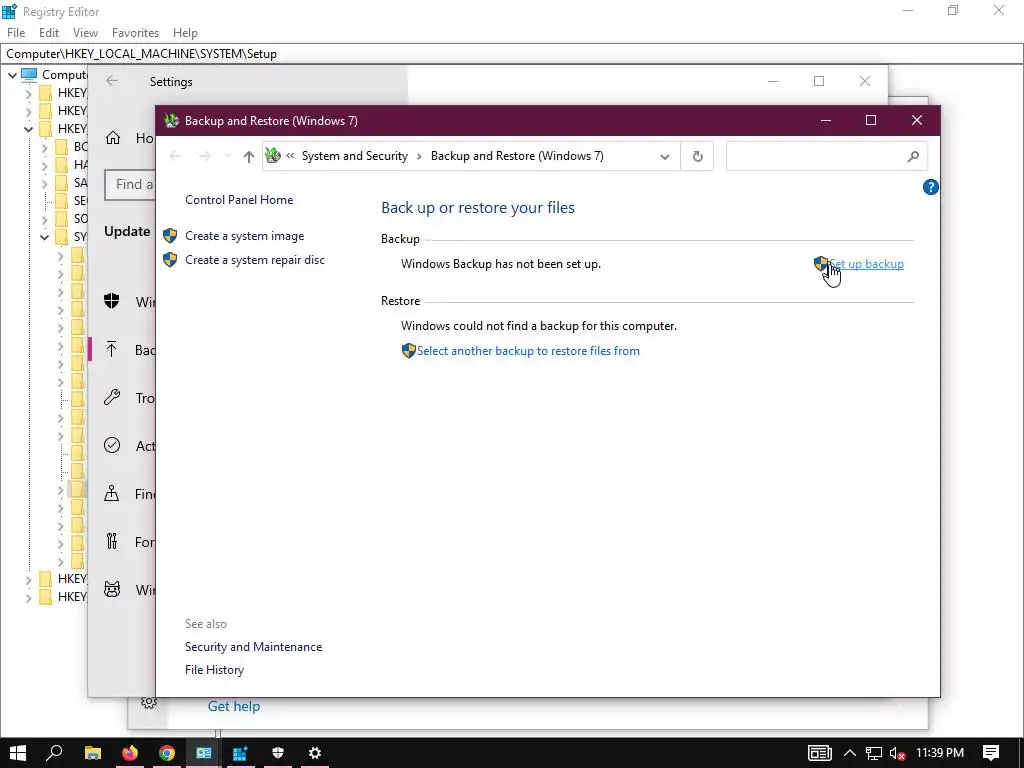
Task: Collapse the third HKEY node in registry tree
Action: (x=28, y=129)
